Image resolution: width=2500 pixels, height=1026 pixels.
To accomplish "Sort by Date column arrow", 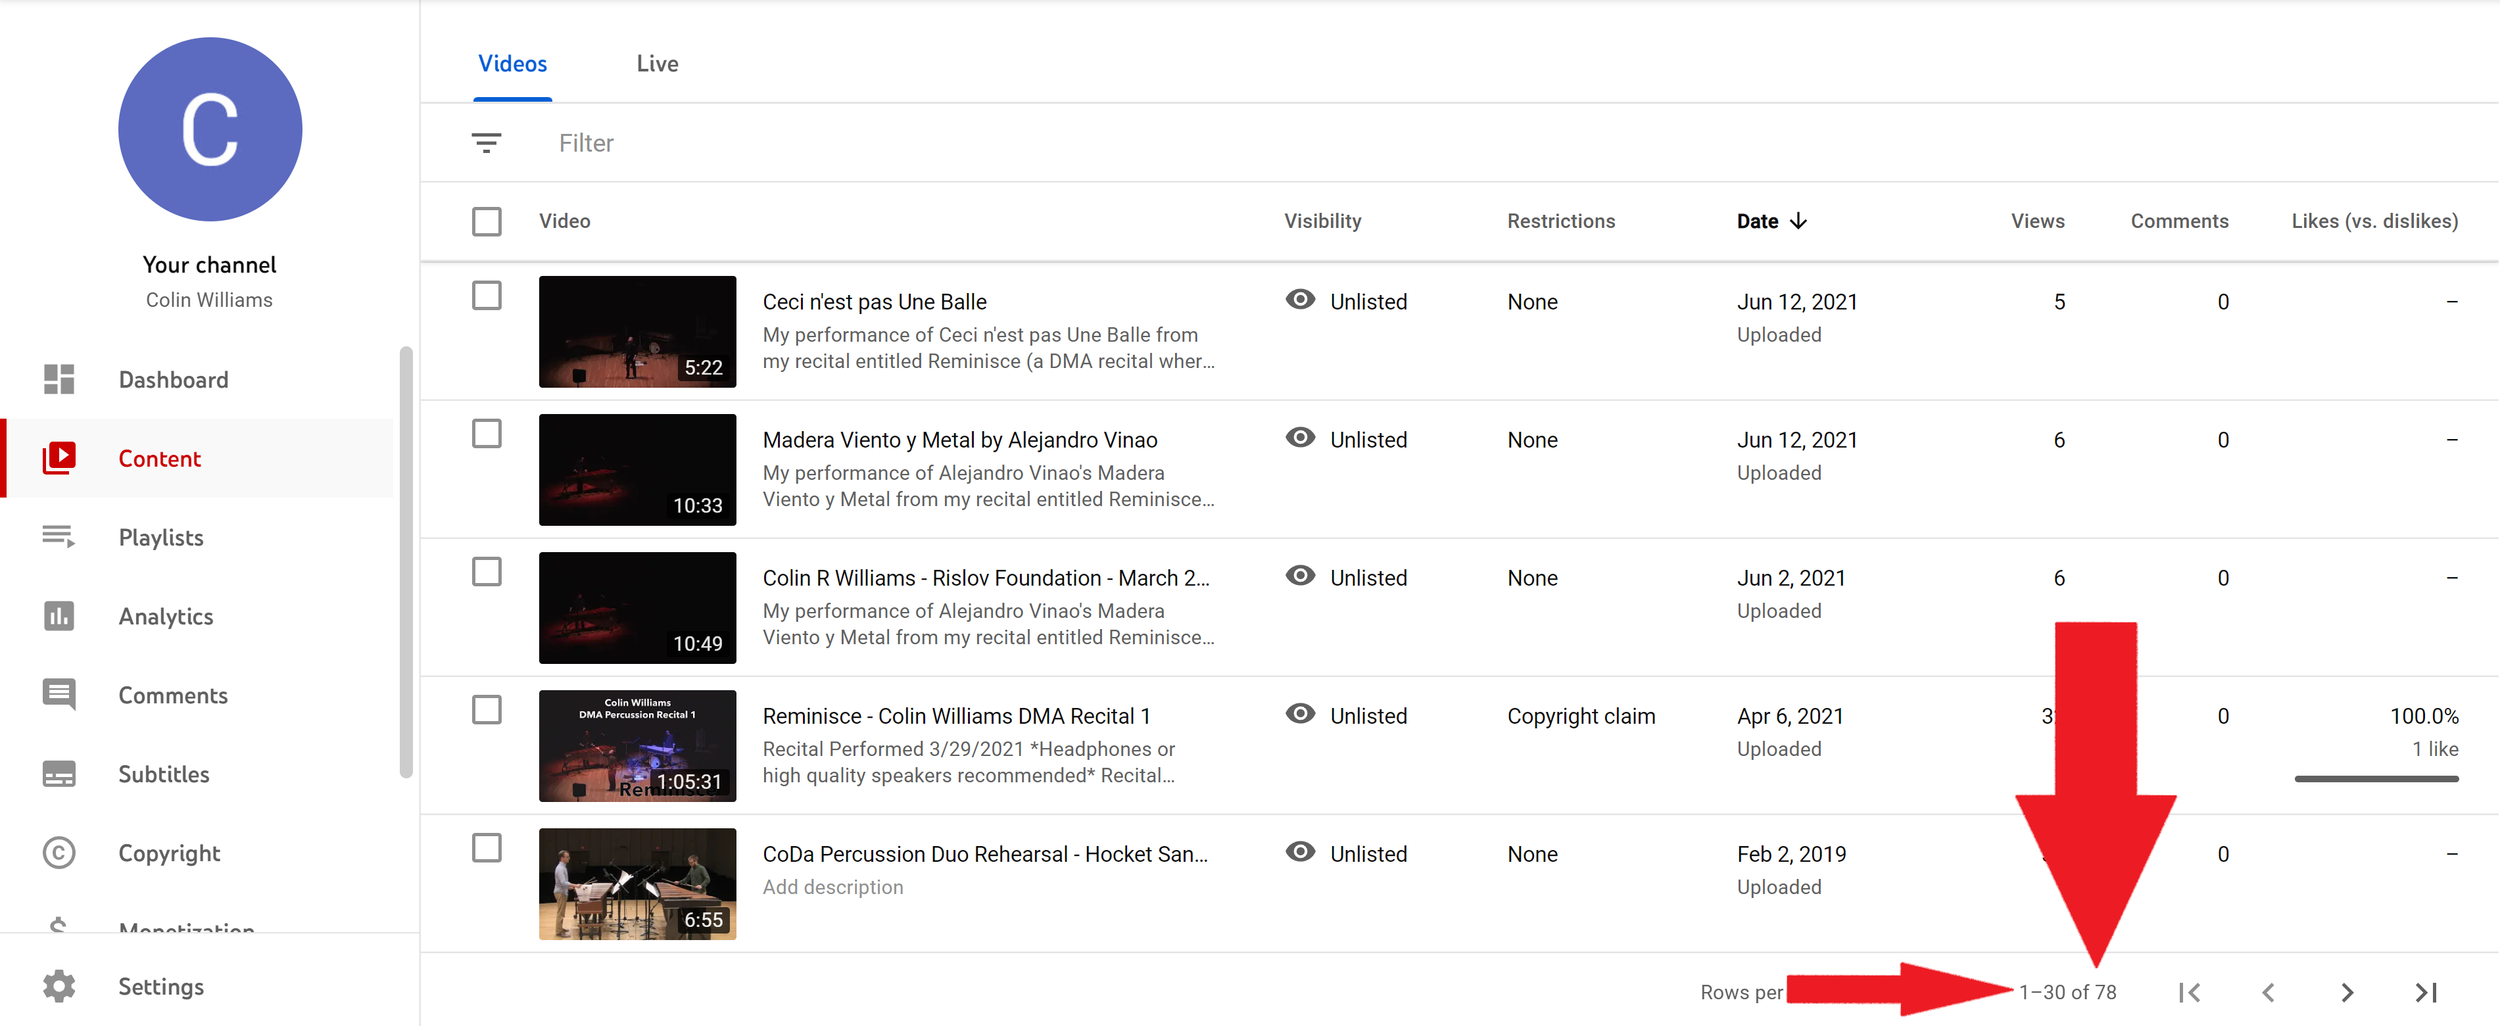I will pos(1798,221).
